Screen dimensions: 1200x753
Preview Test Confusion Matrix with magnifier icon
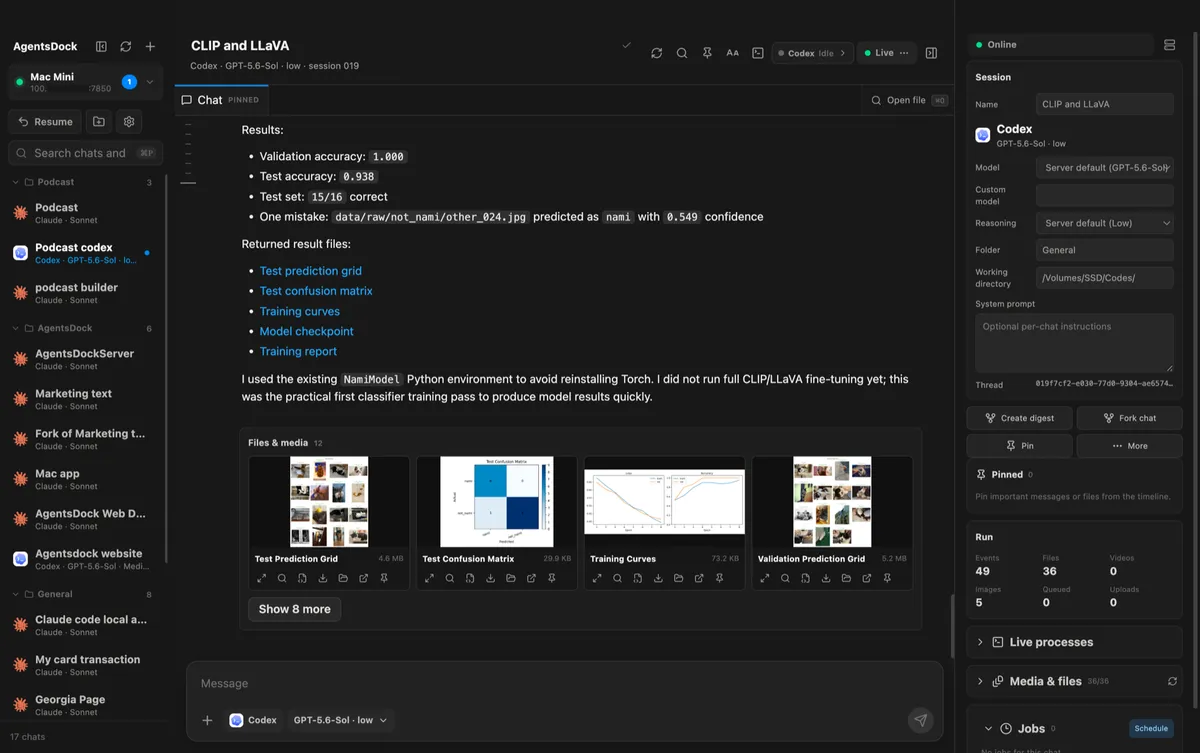450,578
